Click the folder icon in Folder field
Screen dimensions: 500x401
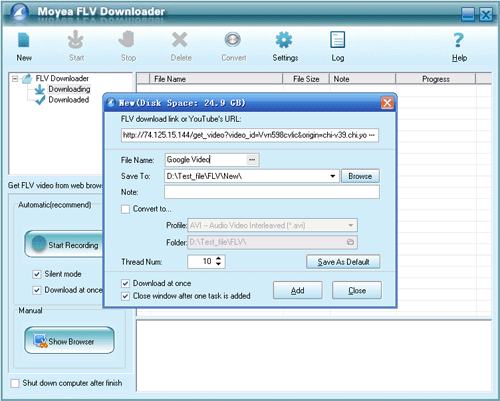pos(350,242)
